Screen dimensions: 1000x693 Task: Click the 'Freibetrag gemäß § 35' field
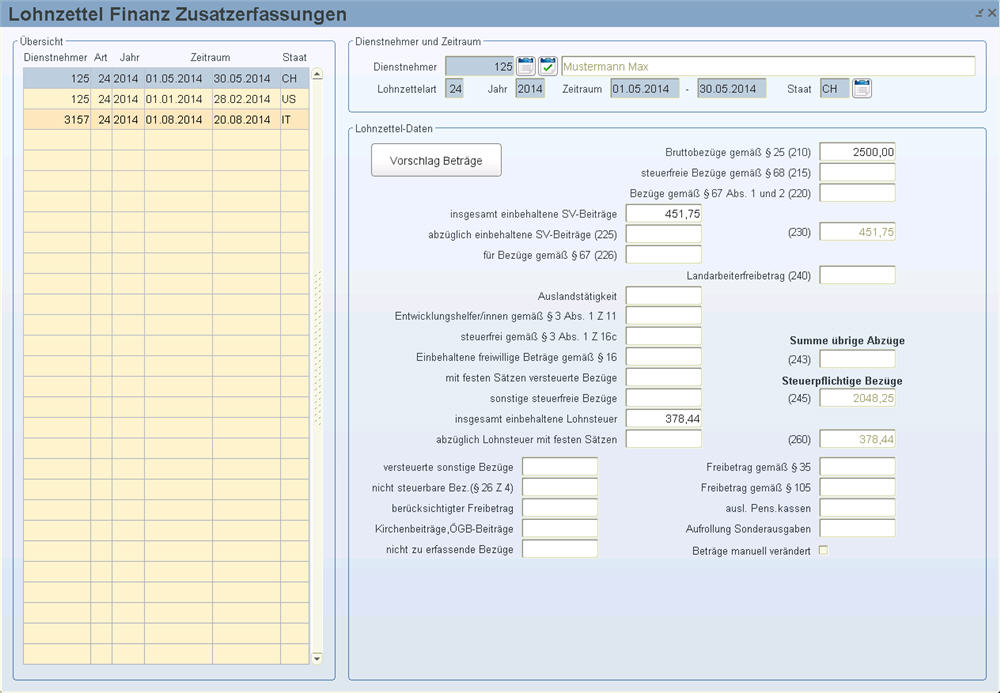857,467
